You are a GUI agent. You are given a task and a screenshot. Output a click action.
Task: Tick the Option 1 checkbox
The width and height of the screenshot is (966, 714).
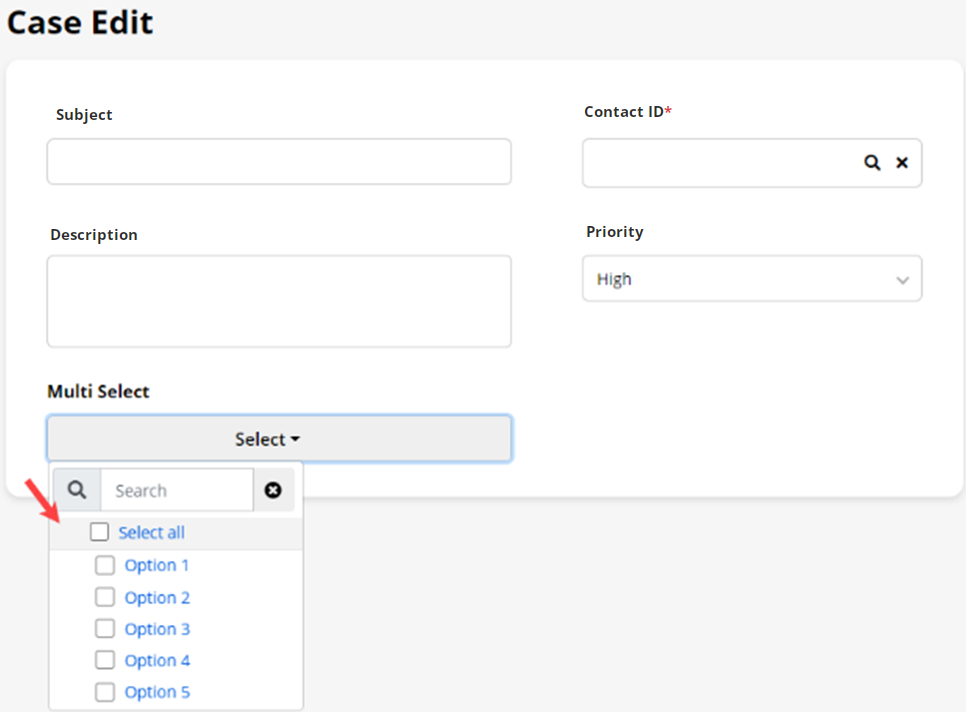(105, 565)
